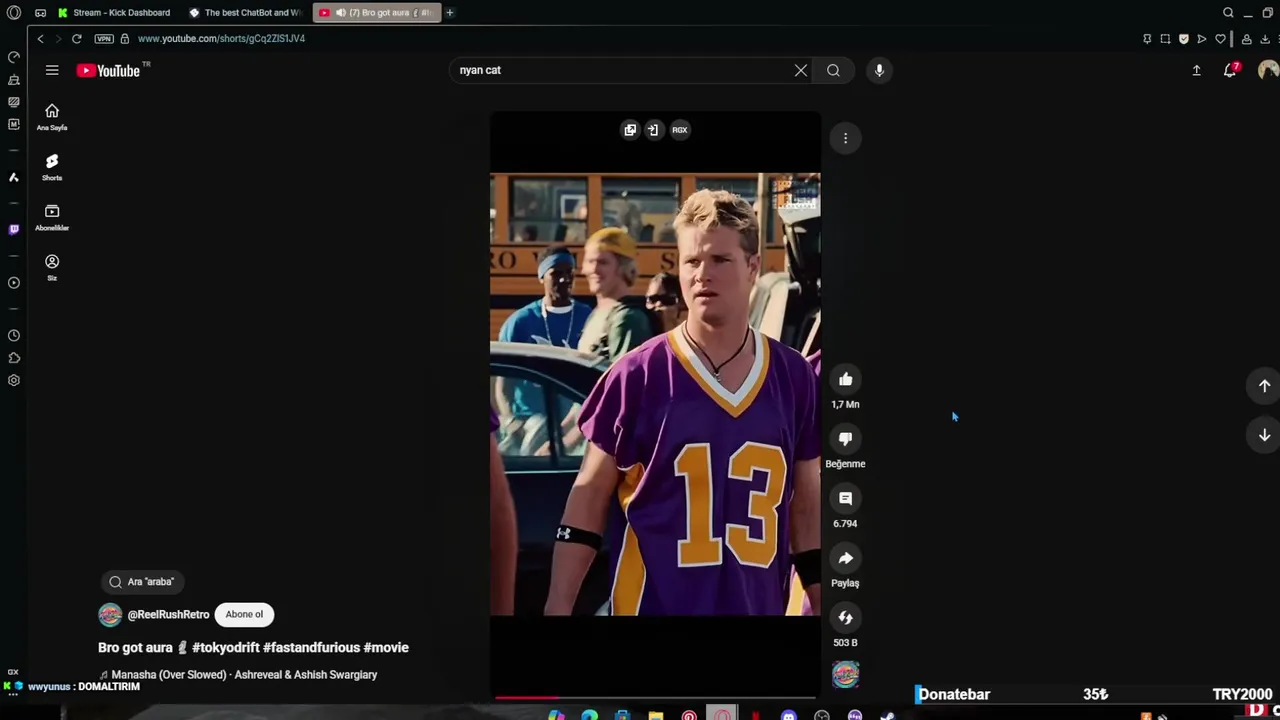Open Opera sidebar history clock icon
The height and width of the screenshot is (720, 1280).
14,336
